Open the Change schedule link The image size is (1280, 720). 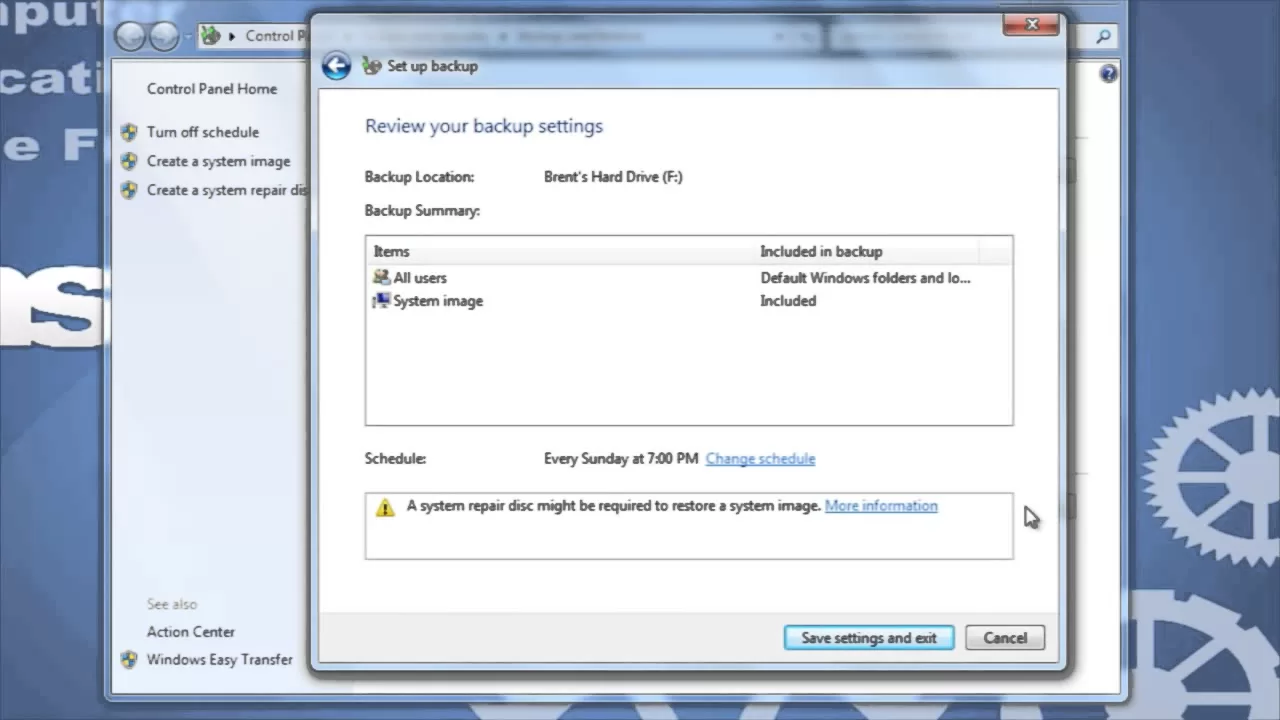(760, 459)
